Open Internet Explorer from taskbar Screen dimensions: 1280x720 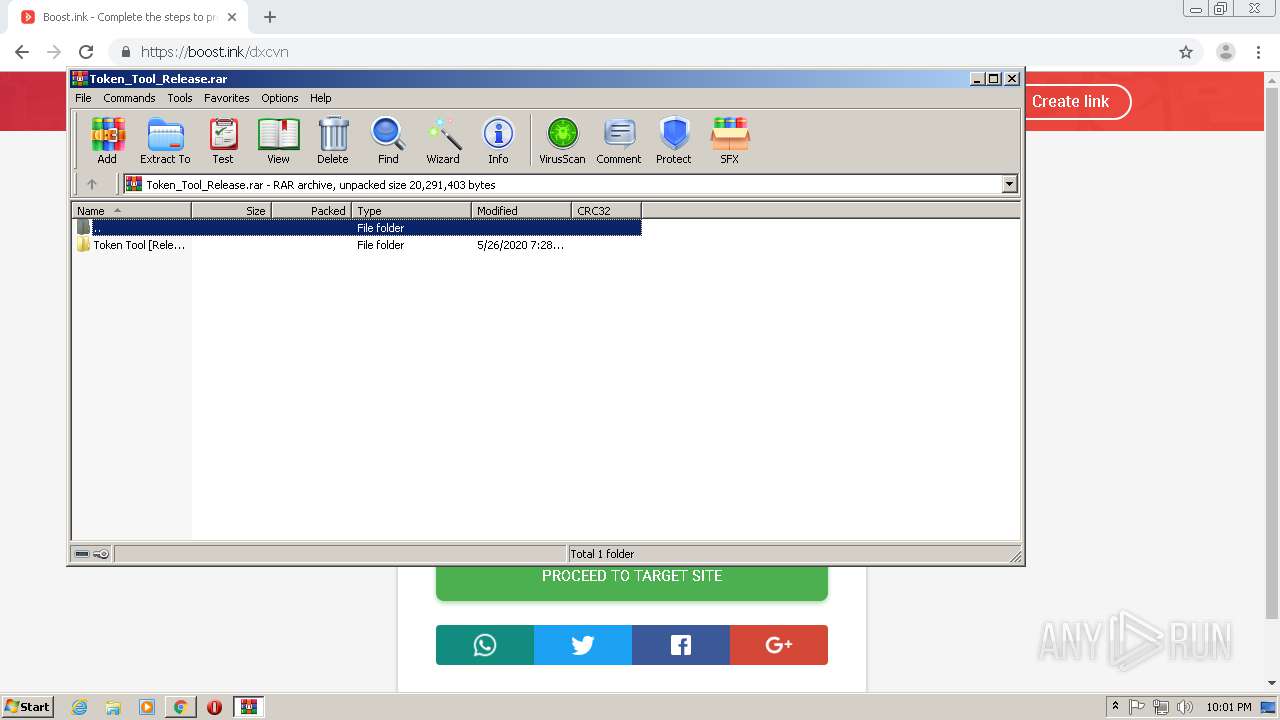tap(80, 707)
